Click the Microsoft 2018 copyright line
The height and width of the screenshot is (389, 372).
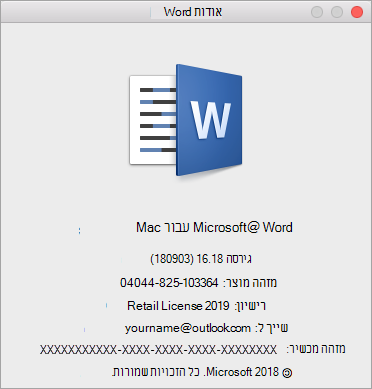point(202,372)
